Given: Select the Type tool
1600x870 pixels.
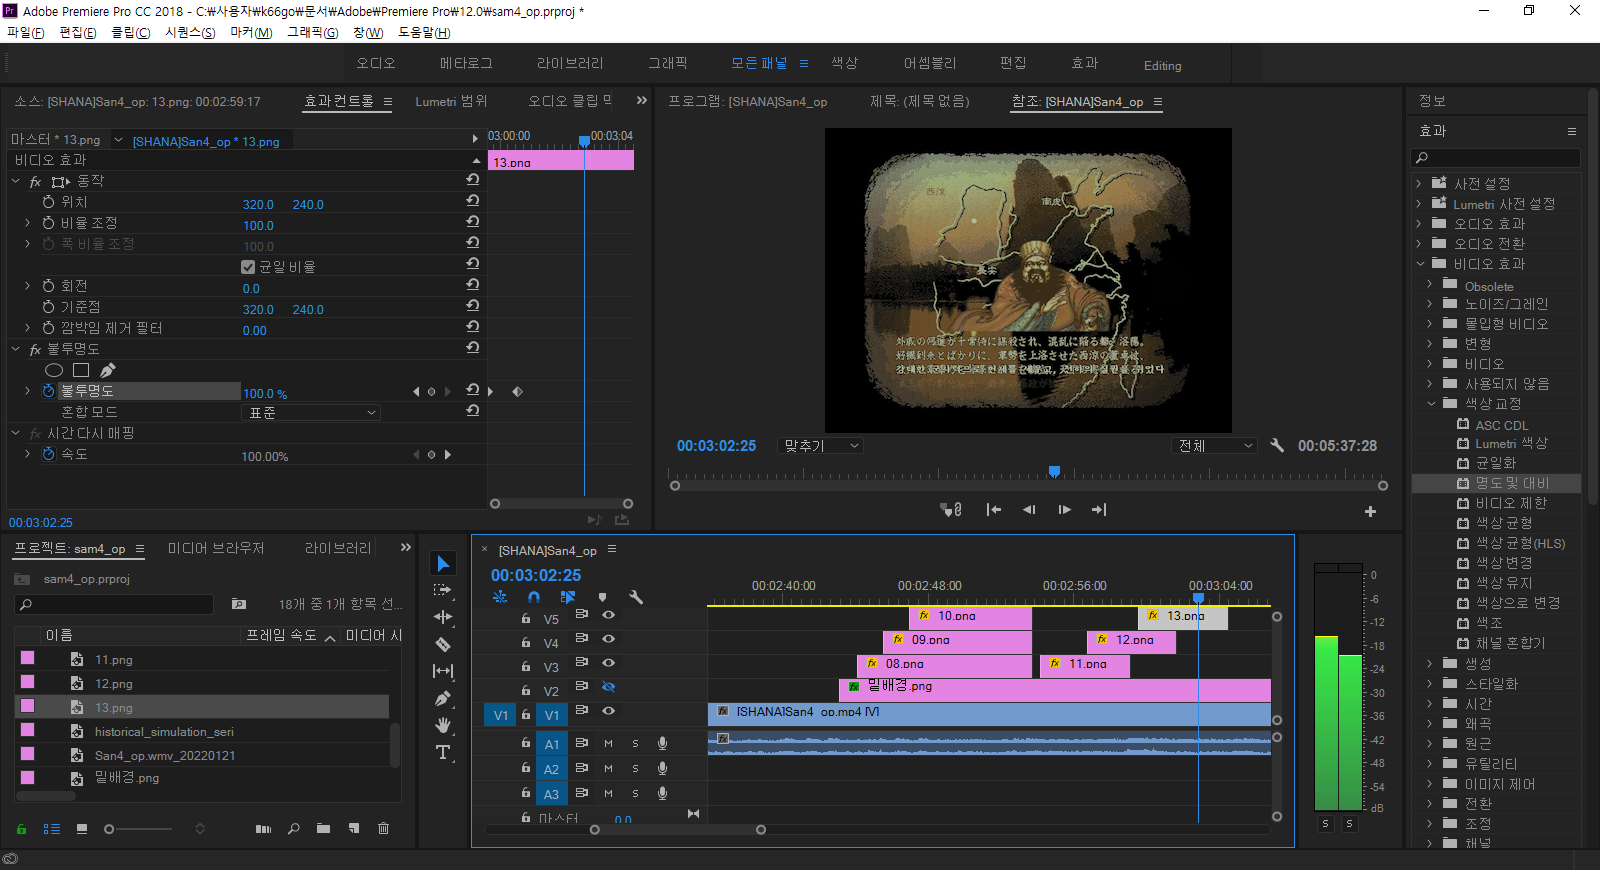Looking at the screenshot, I should (443, 752).
